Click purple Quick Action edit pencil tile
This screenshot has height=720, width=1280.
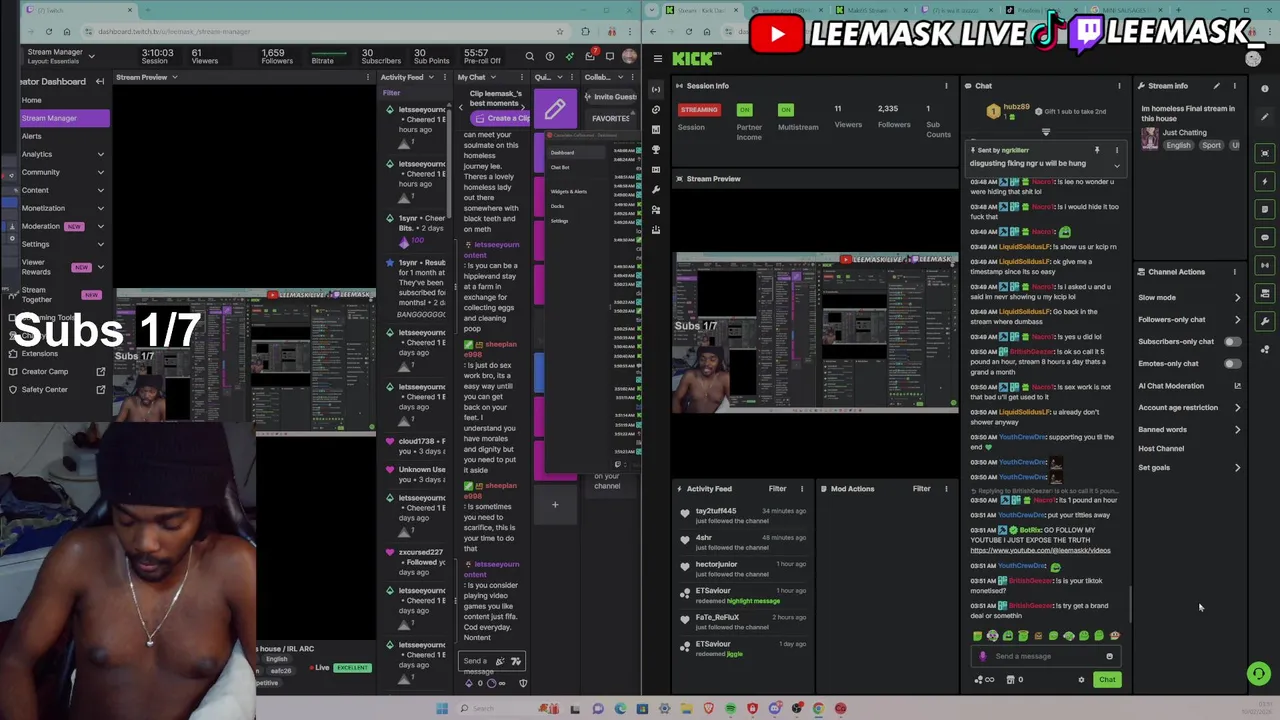click(555, 109)
